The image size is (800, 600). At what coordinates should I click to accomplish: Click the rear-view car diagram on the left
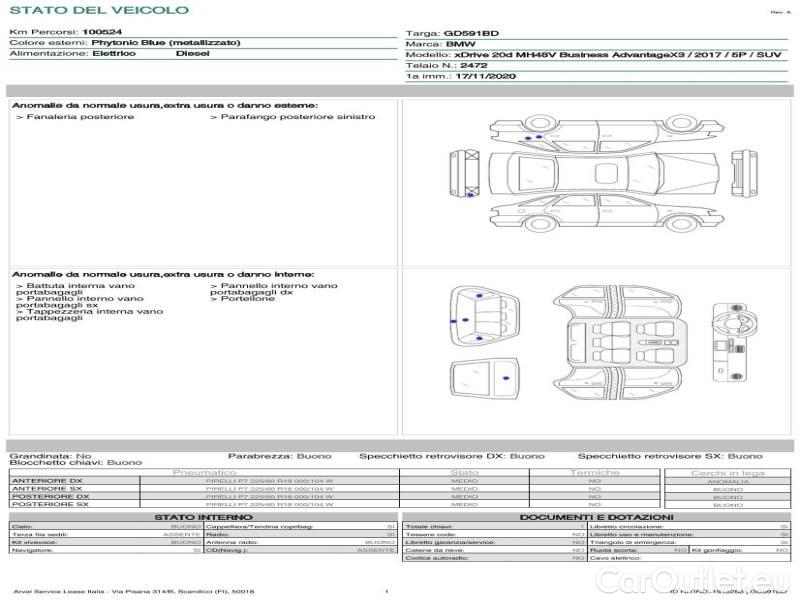click(467, 168)
